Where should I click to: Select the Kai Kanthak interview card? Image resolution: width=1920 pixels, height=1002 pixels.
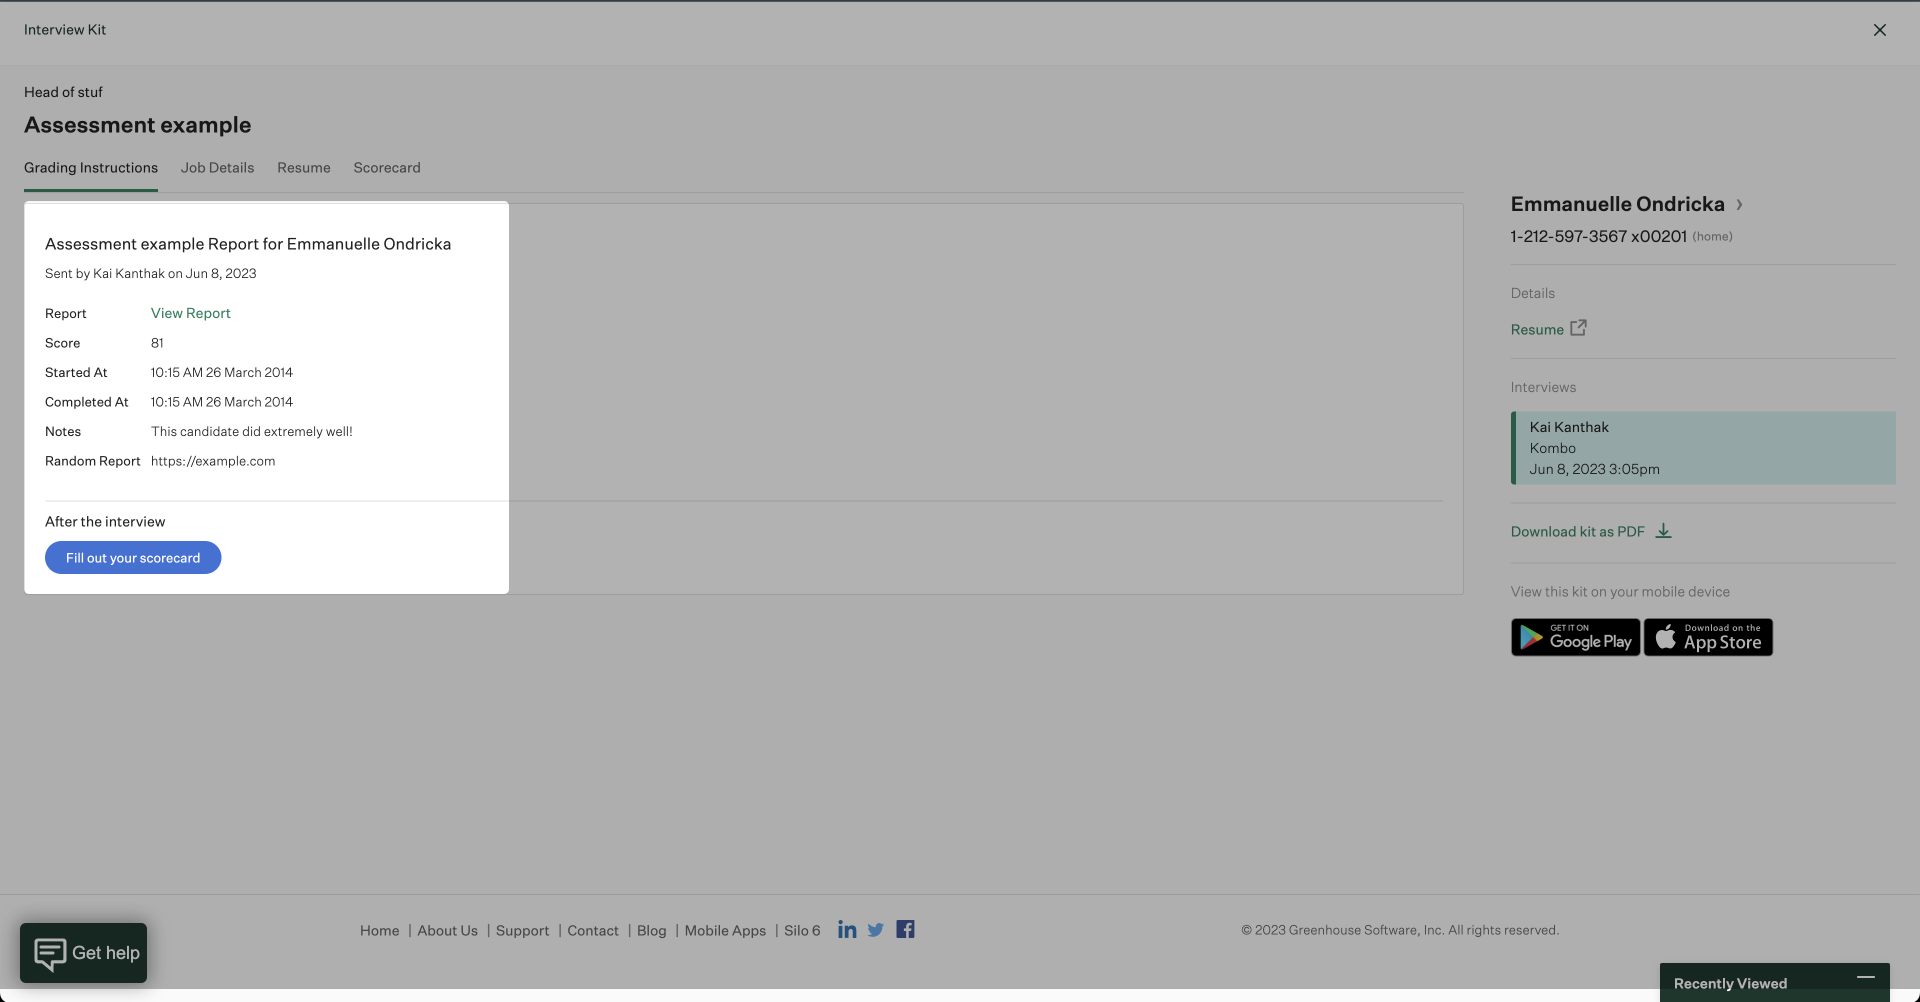pos(1703,448)
